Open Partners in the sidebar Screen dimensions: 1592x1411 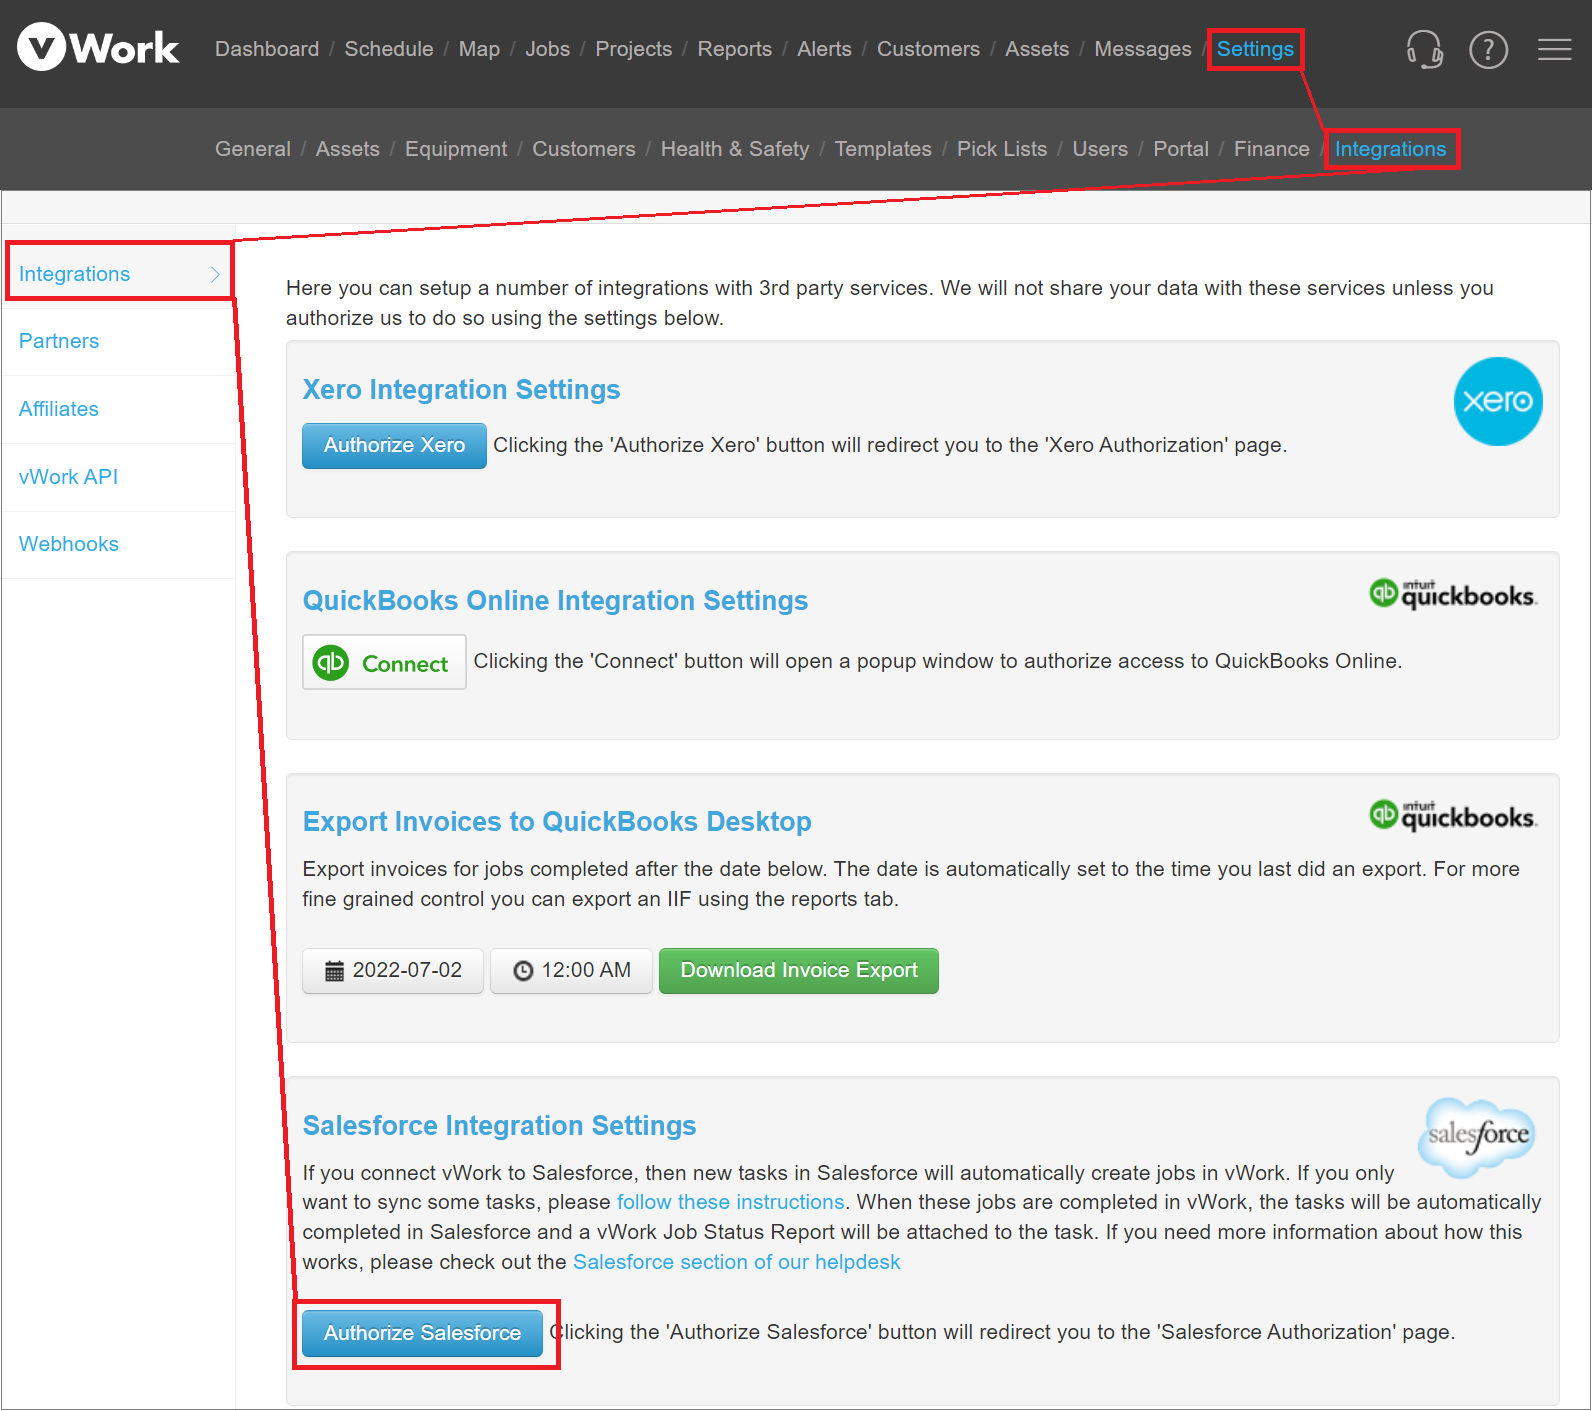click(119, 341)
